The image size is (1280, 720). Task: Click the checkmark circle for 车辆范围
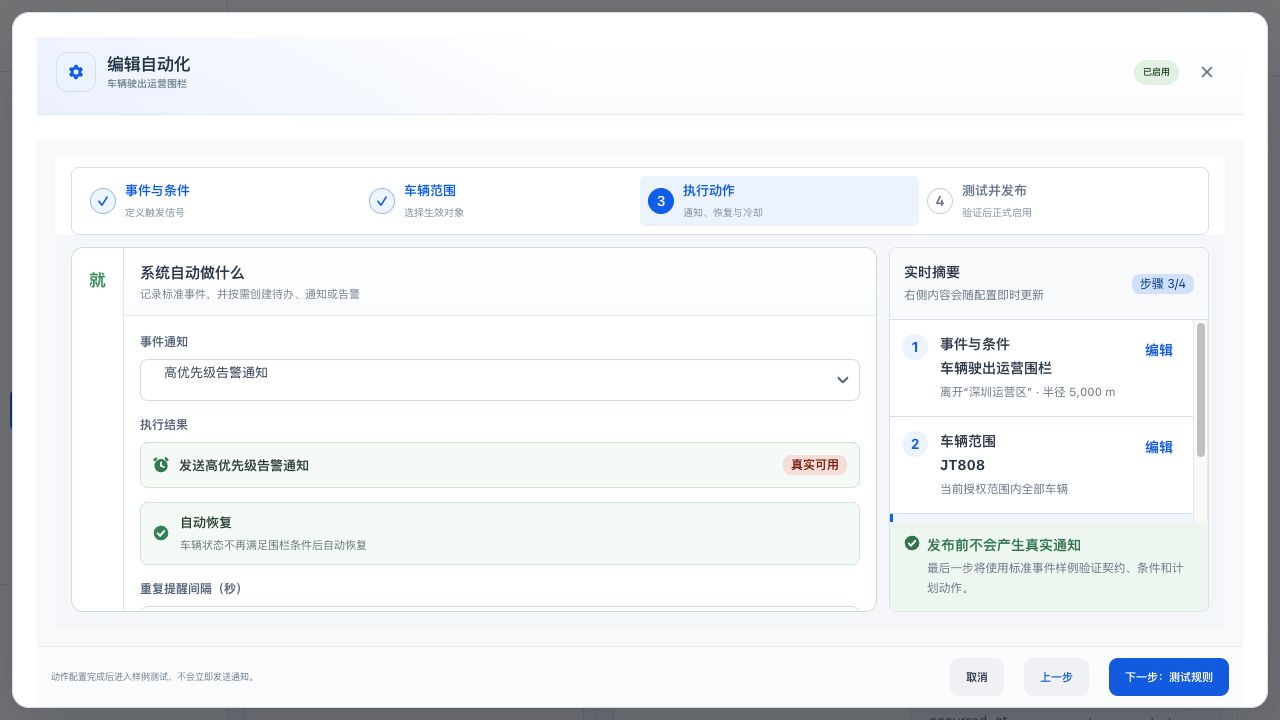tap(382, 201)
